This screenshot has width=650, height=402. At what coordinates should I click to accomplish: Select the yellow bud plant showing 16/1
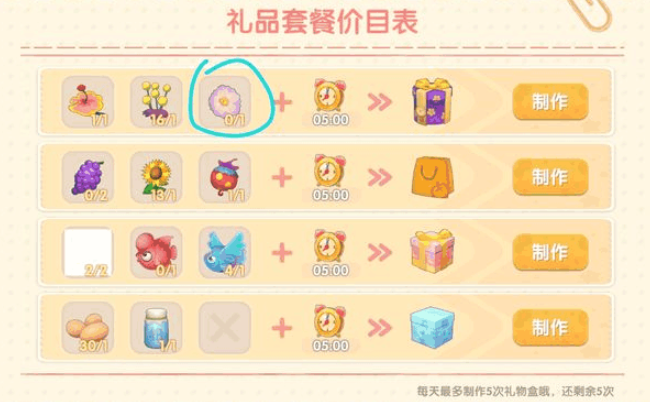156,102
